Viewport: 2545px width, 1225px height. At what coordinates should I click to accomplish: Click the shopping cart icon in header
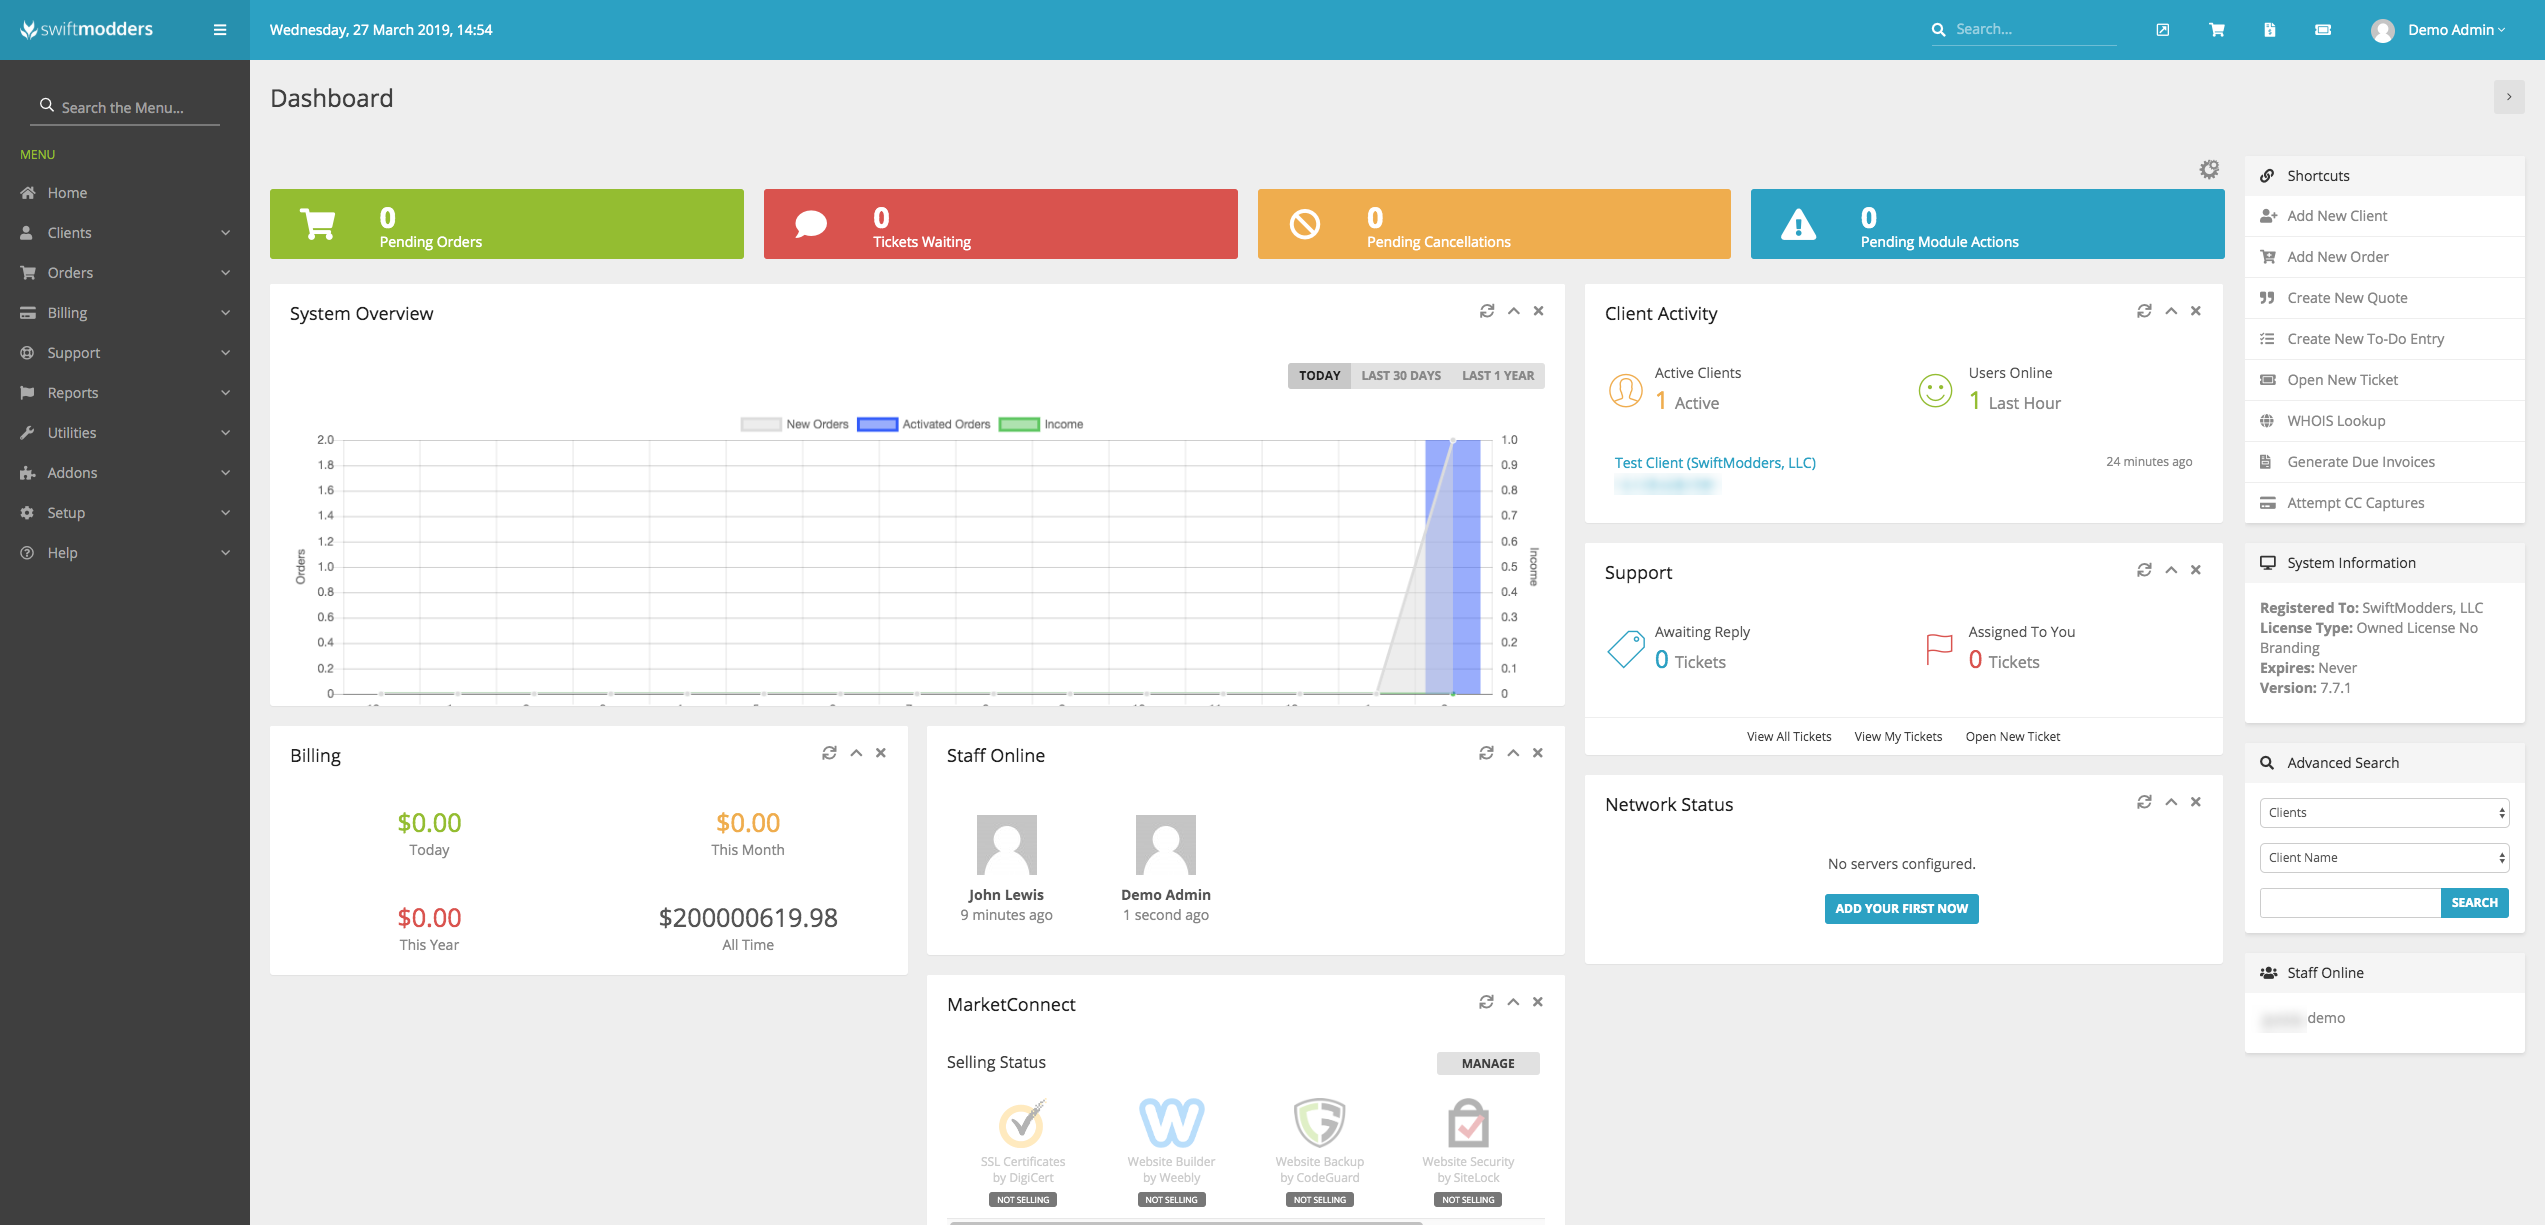2216,30
